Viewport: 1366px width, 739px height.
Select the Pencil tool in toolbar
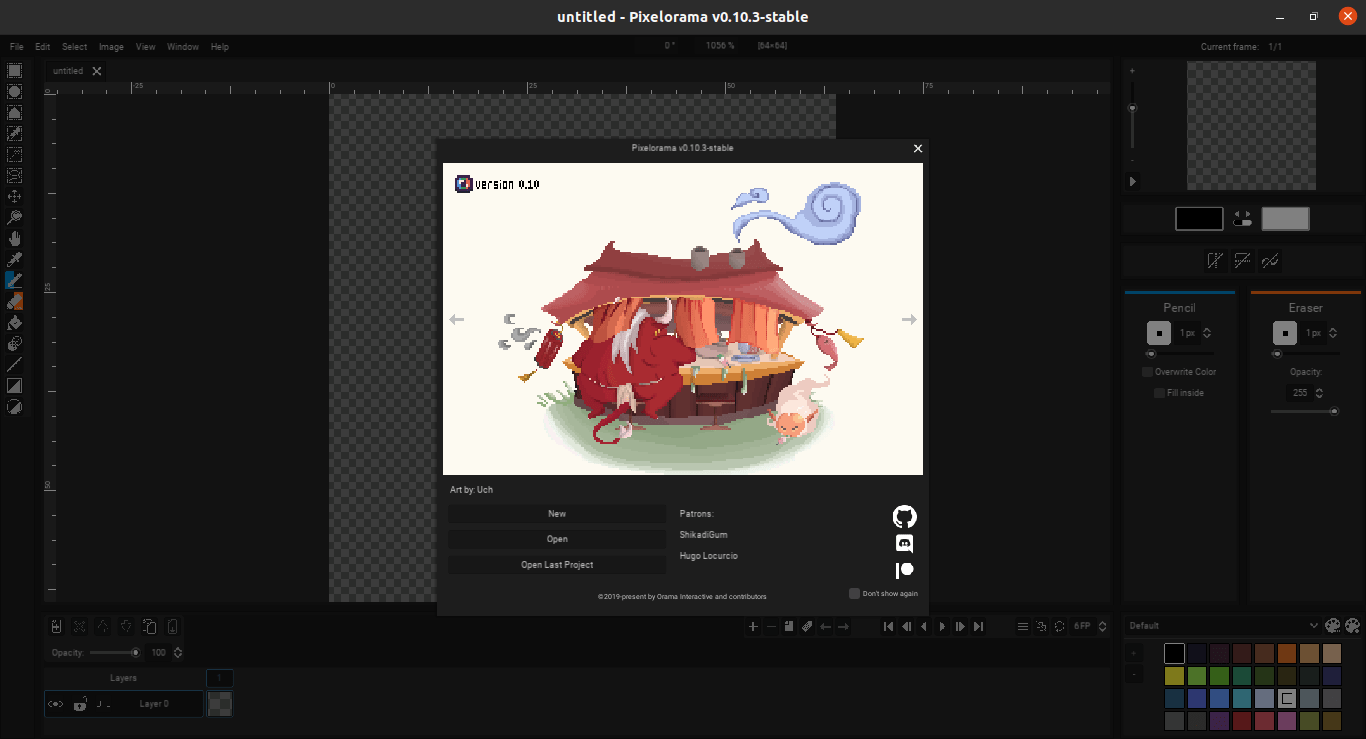[x=15, y=280]
